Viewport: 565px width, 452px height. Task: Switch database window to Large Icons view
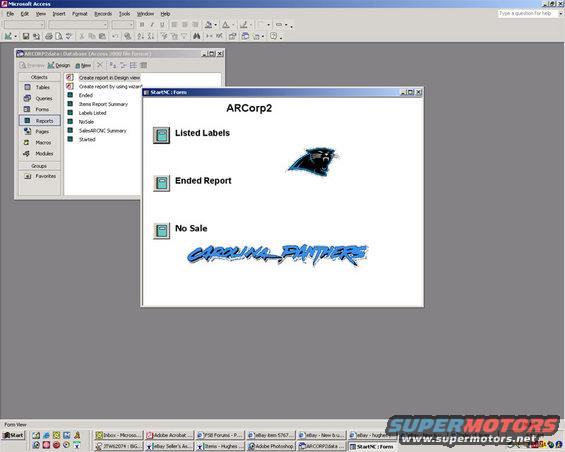(x=113, y=65)
